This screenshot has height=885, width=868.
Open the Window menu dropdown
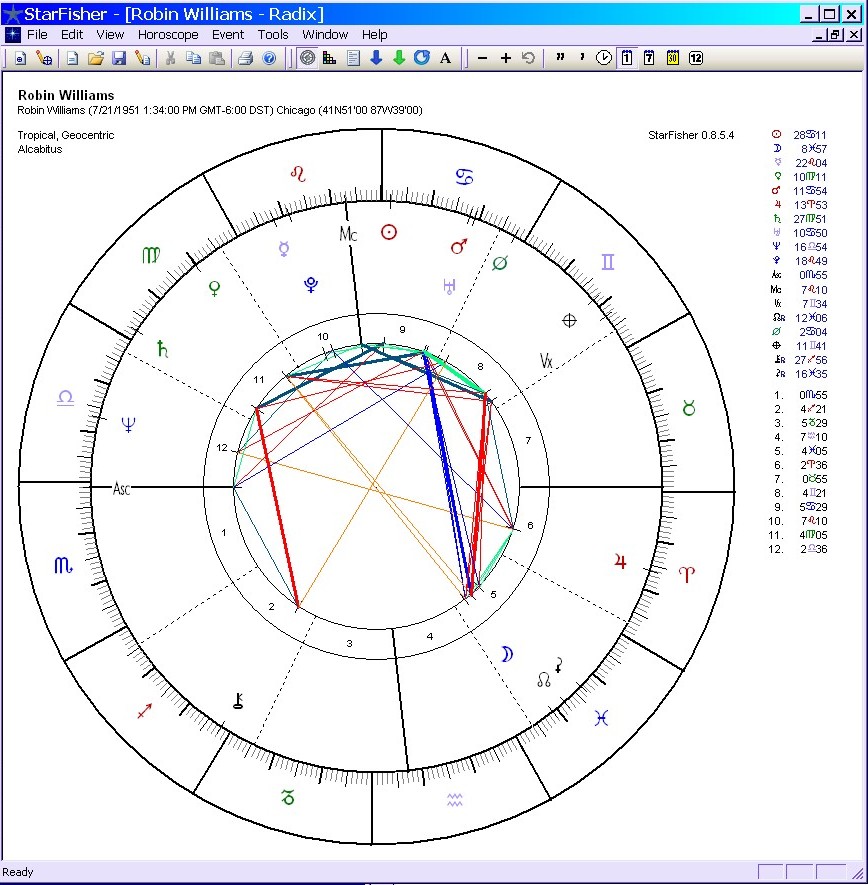[325, 34]
